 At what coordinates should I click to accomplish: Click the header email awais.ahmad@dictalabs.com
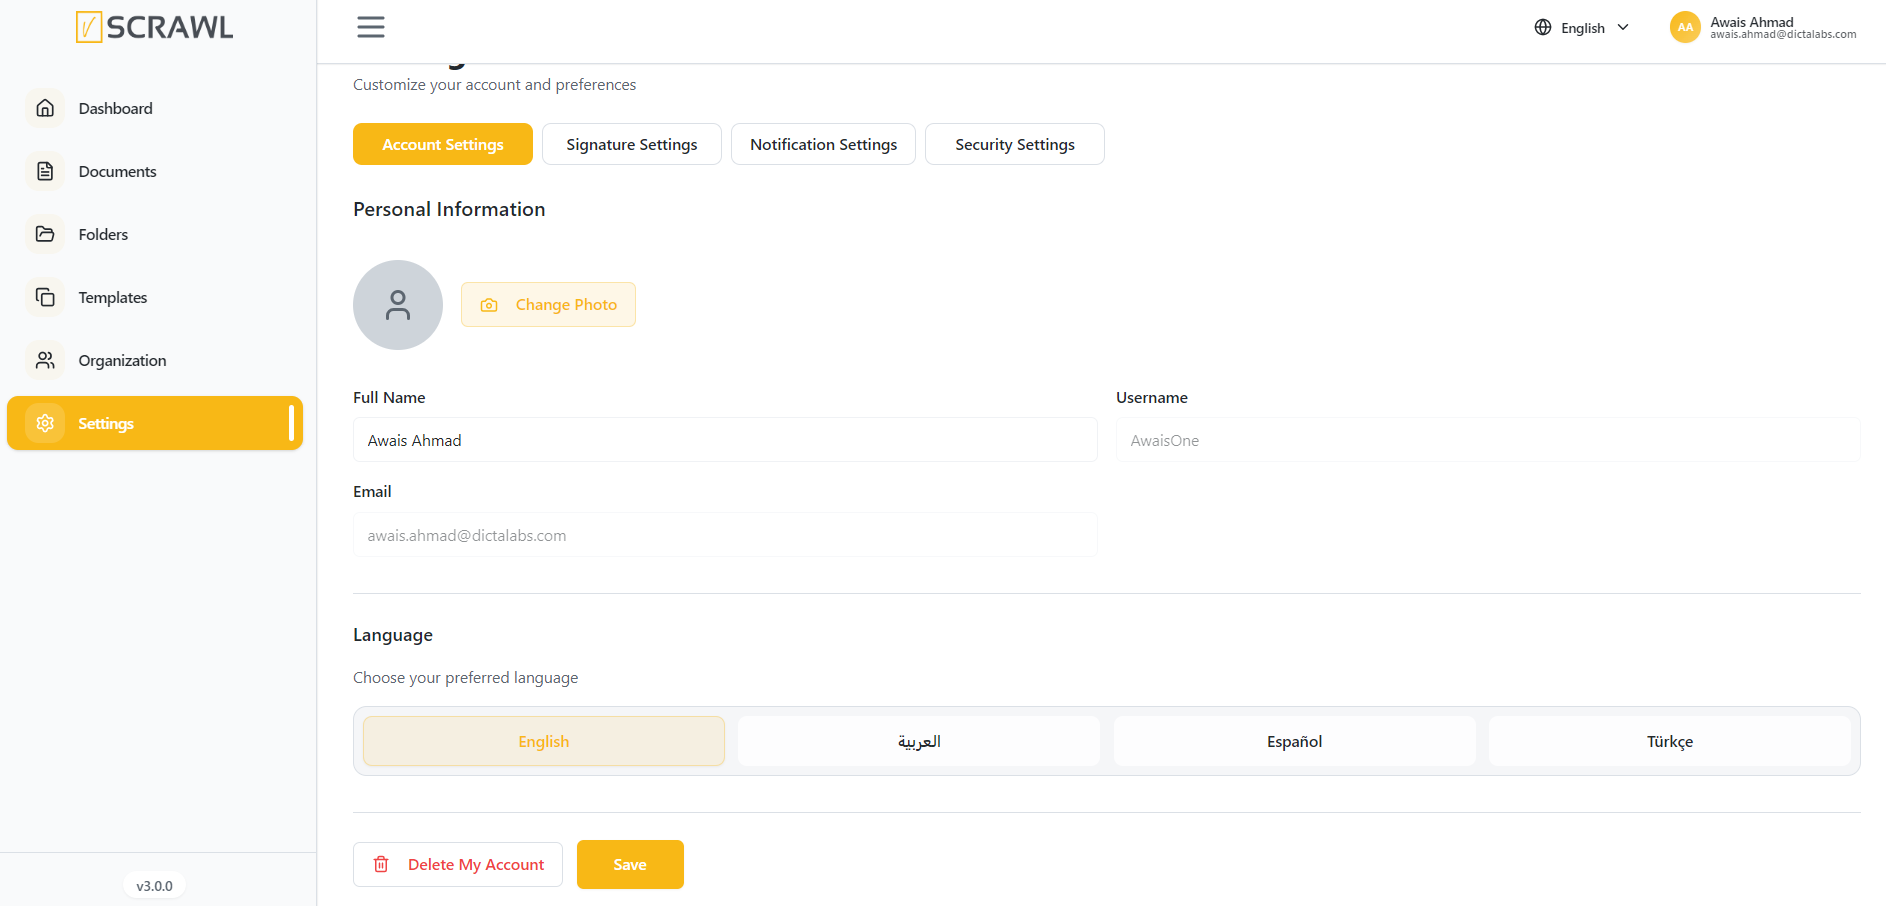pyautogui.click(x=1783, y=35)
